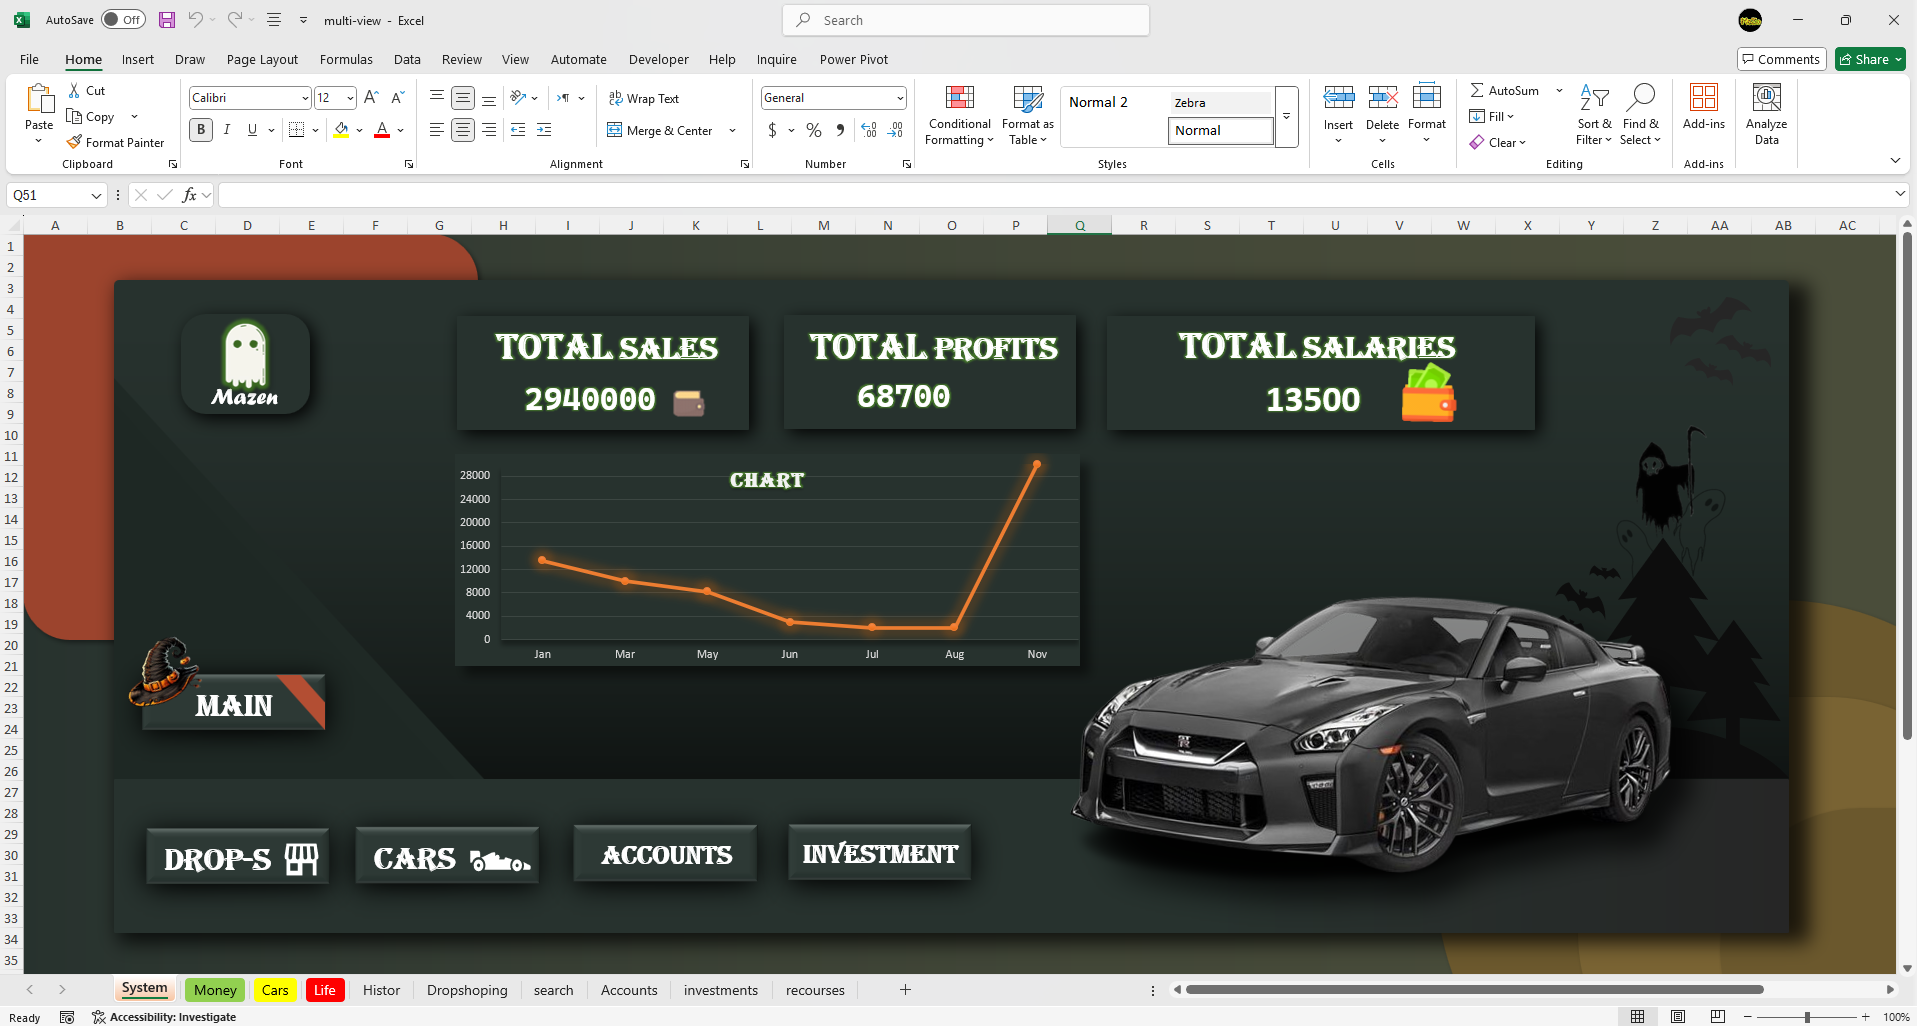Click the ACCOUNTS dashboard button

[666, 855]
